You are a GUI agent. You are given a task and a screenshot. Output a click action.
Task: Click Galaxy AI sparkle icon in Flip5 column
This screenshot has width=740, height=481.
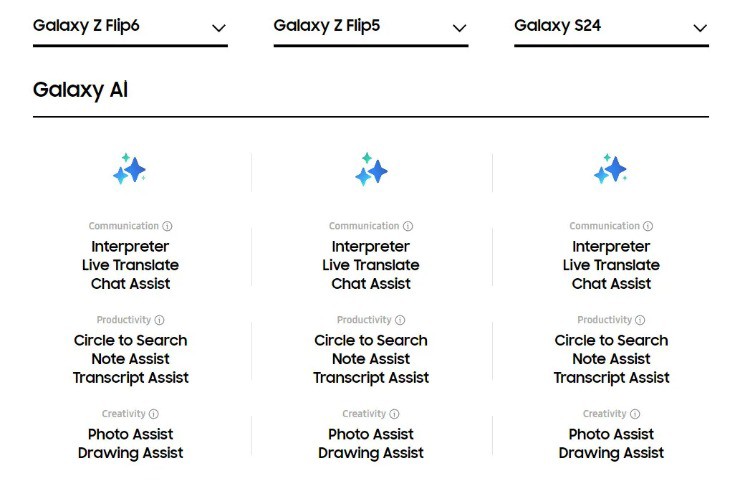tap(371, 169)
